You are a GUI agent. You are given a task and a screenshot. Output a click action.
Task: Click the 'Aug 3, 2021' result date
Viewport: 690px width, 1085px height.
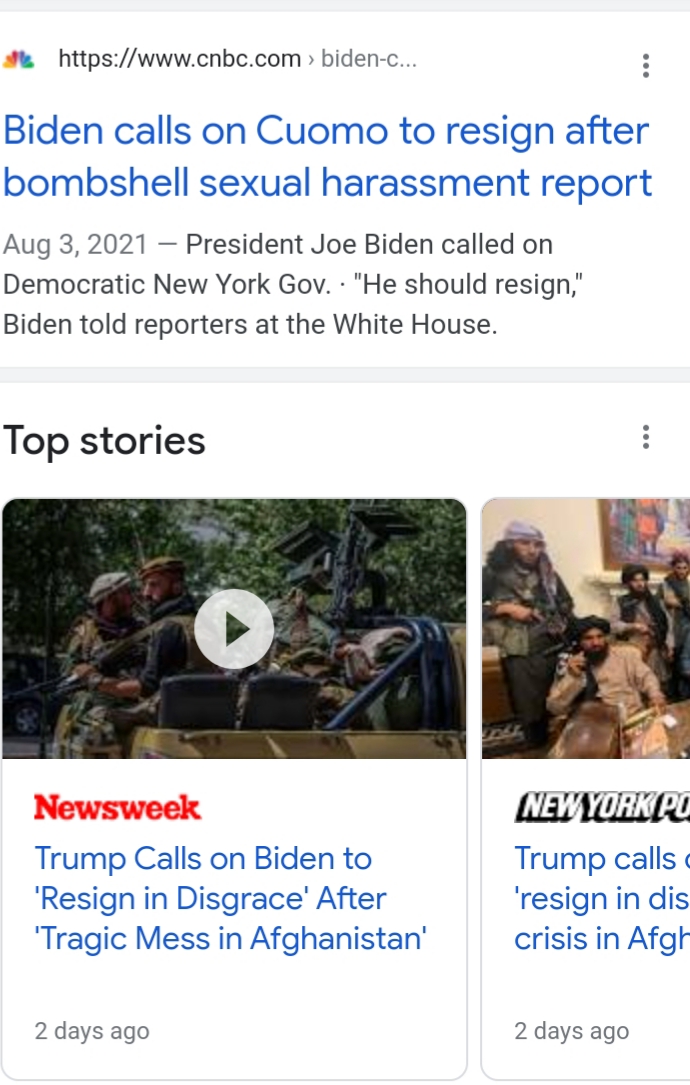tap(75, 245)
